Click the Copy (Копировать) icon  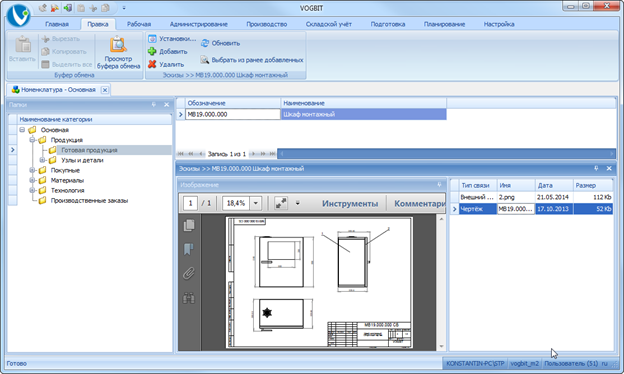click(x=45, y=51)
